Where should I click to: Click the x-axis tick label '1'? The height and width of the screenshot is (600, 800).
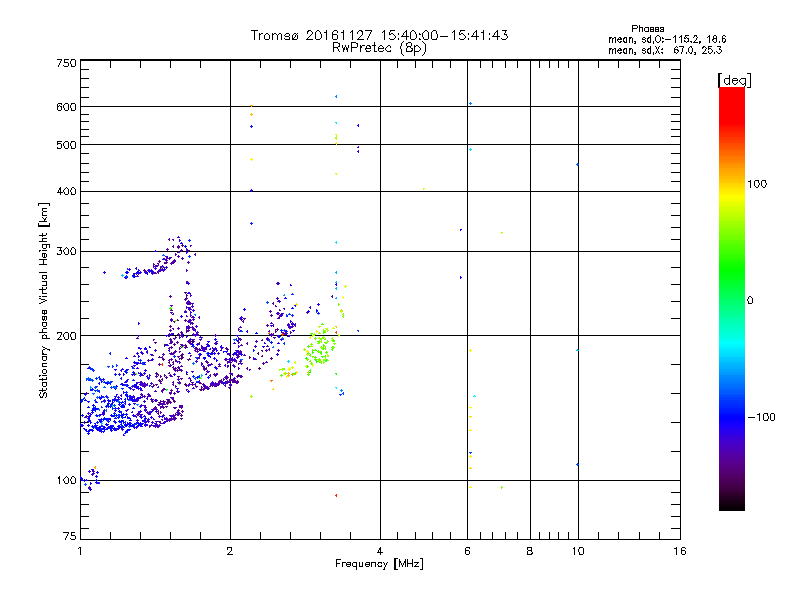point(80,551)
